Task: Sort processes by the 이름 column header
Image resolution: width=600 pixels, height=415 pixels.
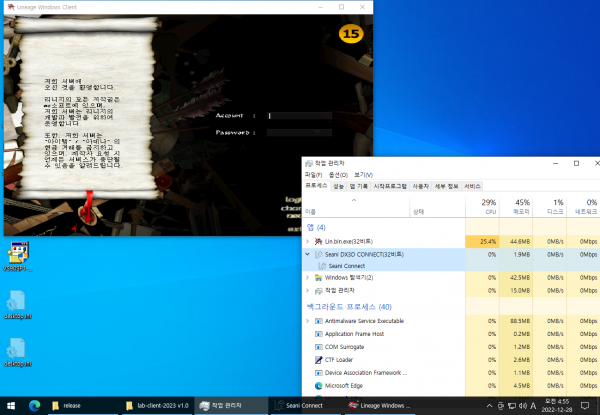Action: pyautogui.click(x=356, y=207)
